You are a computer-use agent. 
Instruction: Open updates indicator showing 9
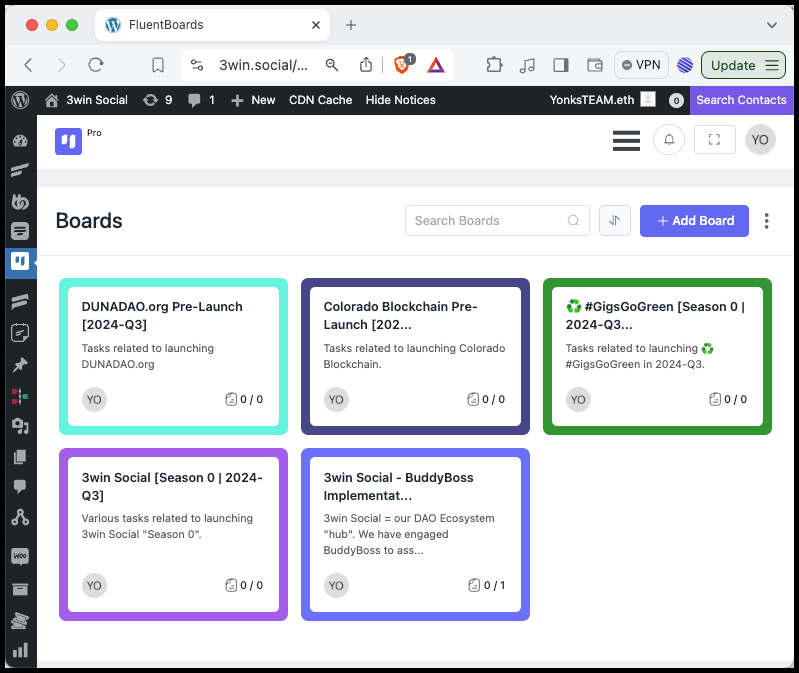pos(157,100)
